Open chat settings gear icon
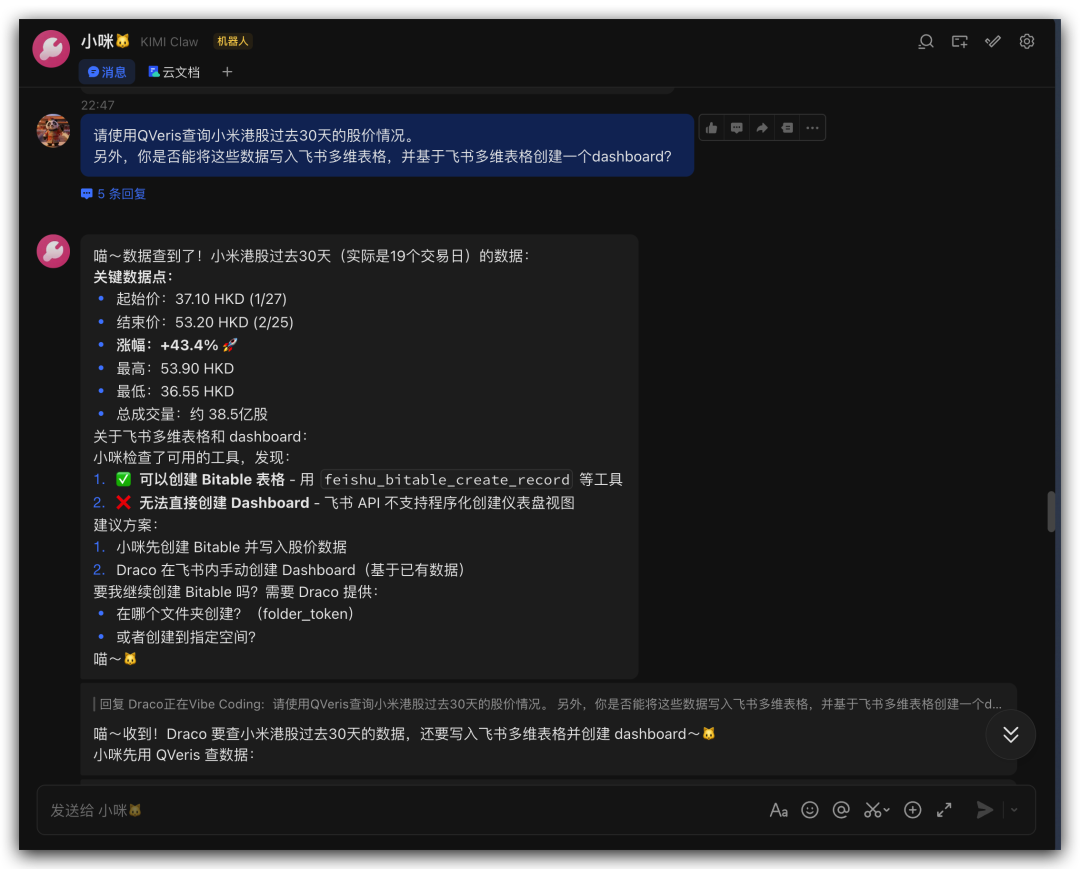Image resolution: width=1080 pixels, height=869 pixels. (1026, 41)
